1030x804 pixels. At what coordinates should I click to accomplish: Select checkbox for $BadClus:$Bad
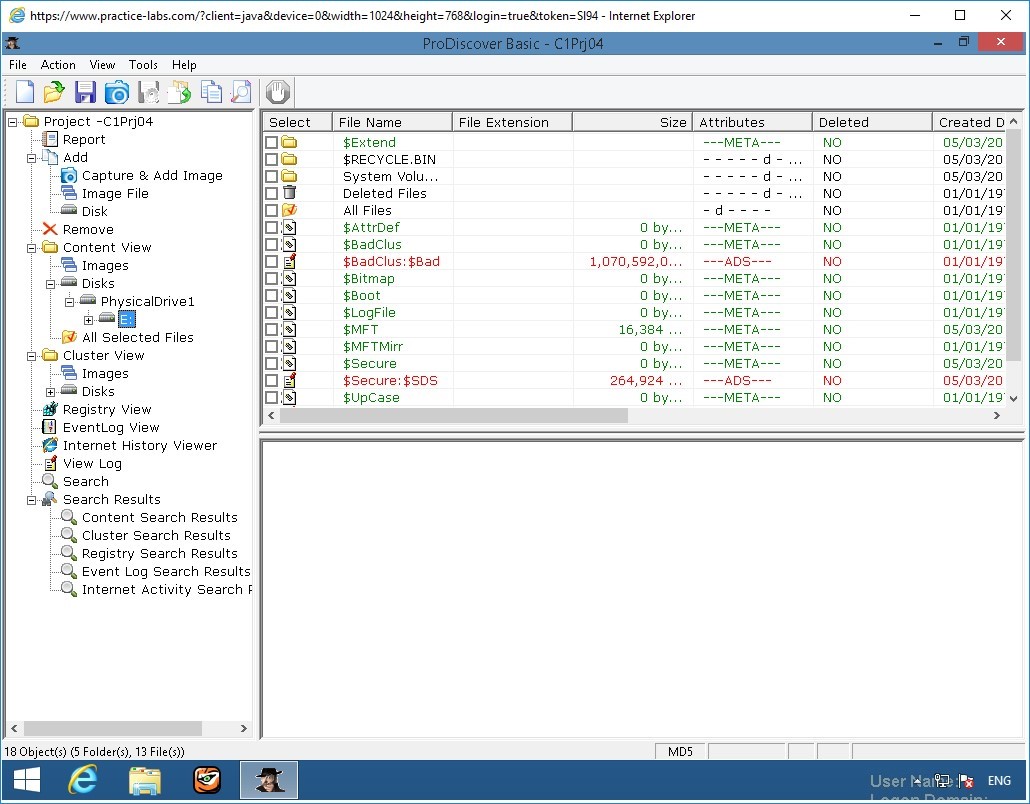coord(271,261)
